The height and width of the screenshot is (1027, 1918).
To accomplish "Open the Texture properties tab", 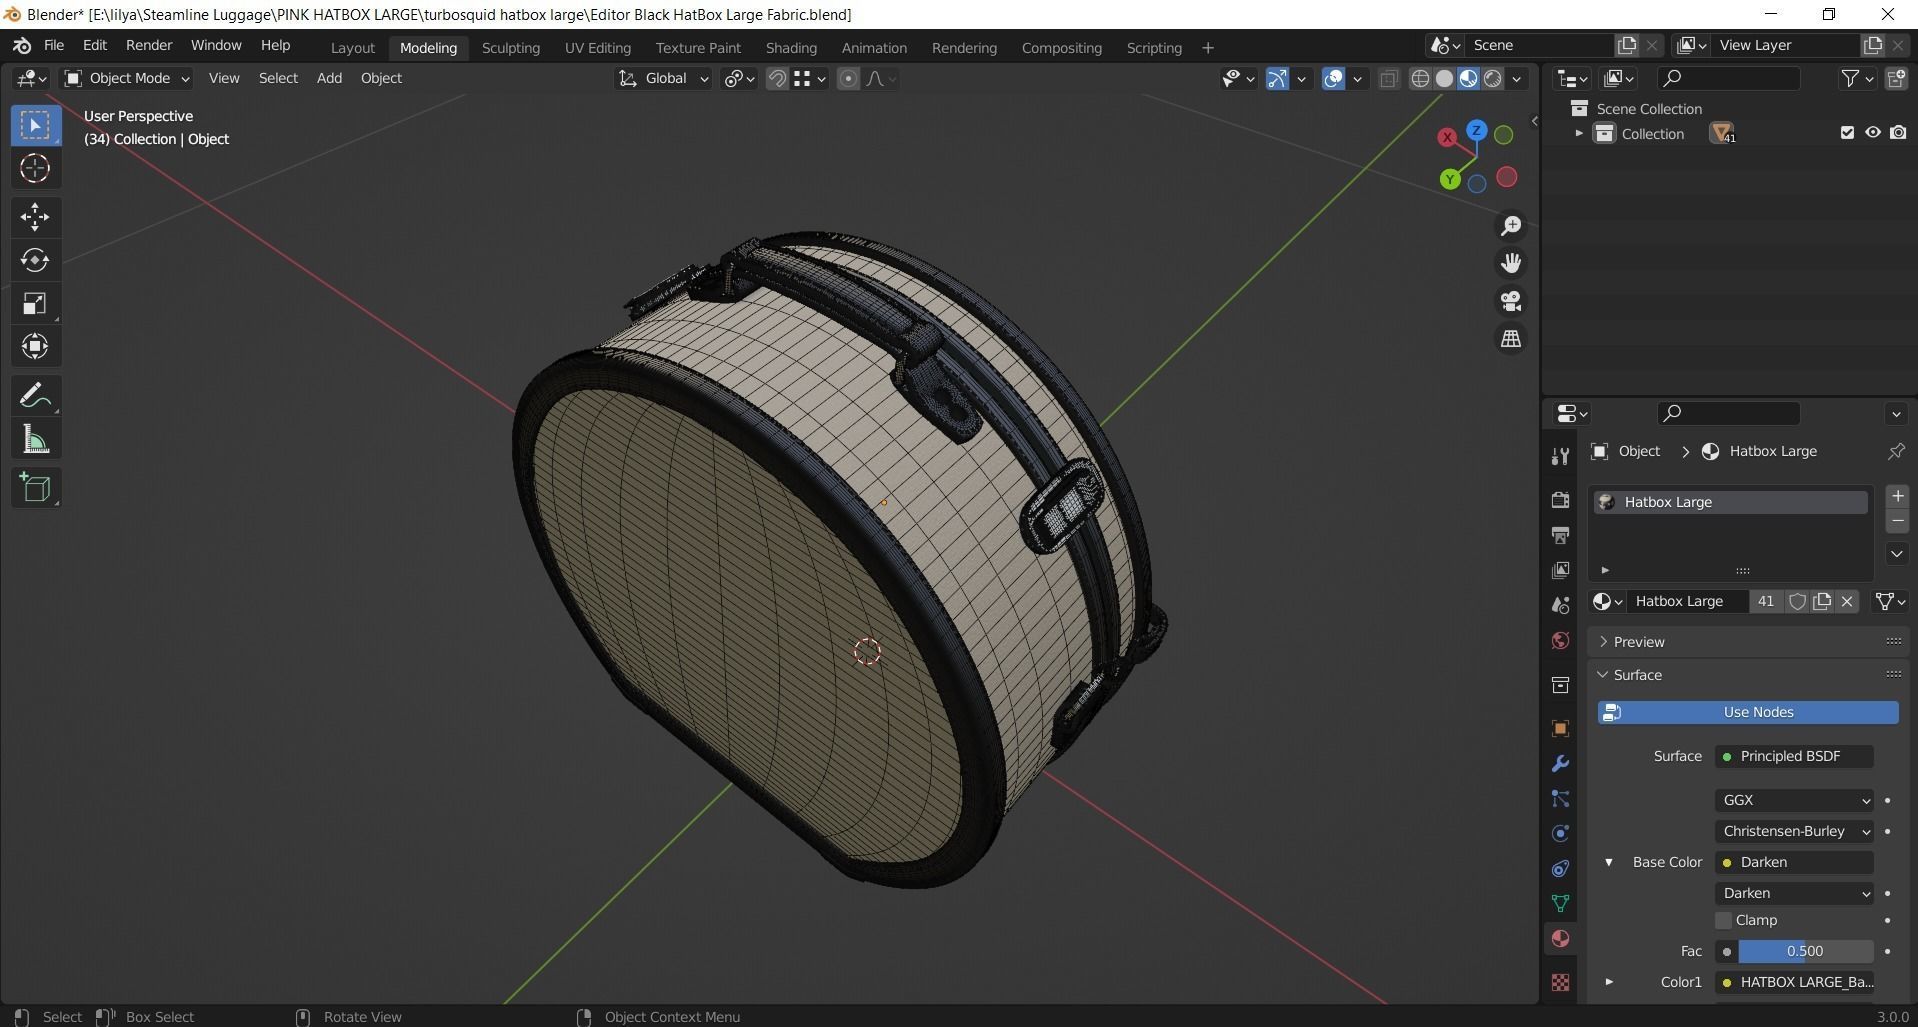I will [1560, 983].
